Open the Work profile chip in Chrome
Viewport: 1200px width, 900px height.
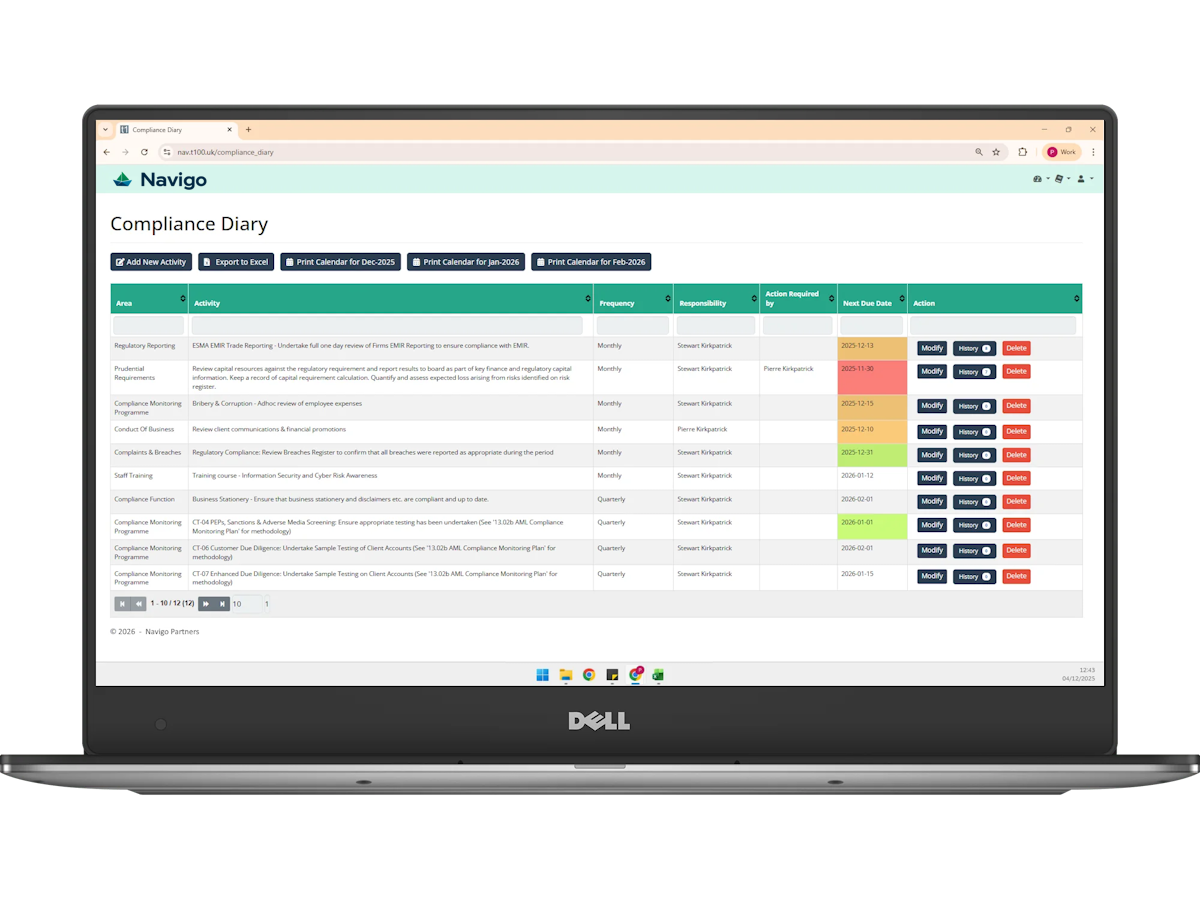(1061, 152)
